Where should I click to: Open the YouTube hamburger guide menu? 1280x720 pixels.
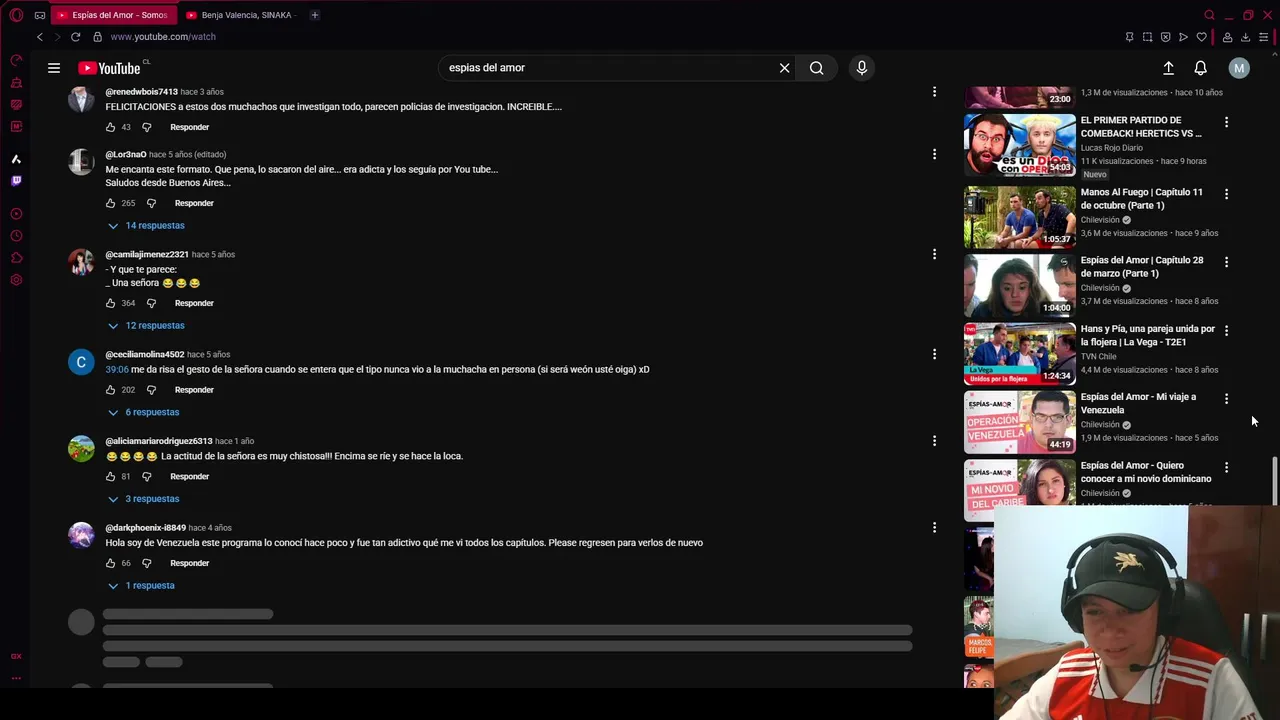[54, 68]
